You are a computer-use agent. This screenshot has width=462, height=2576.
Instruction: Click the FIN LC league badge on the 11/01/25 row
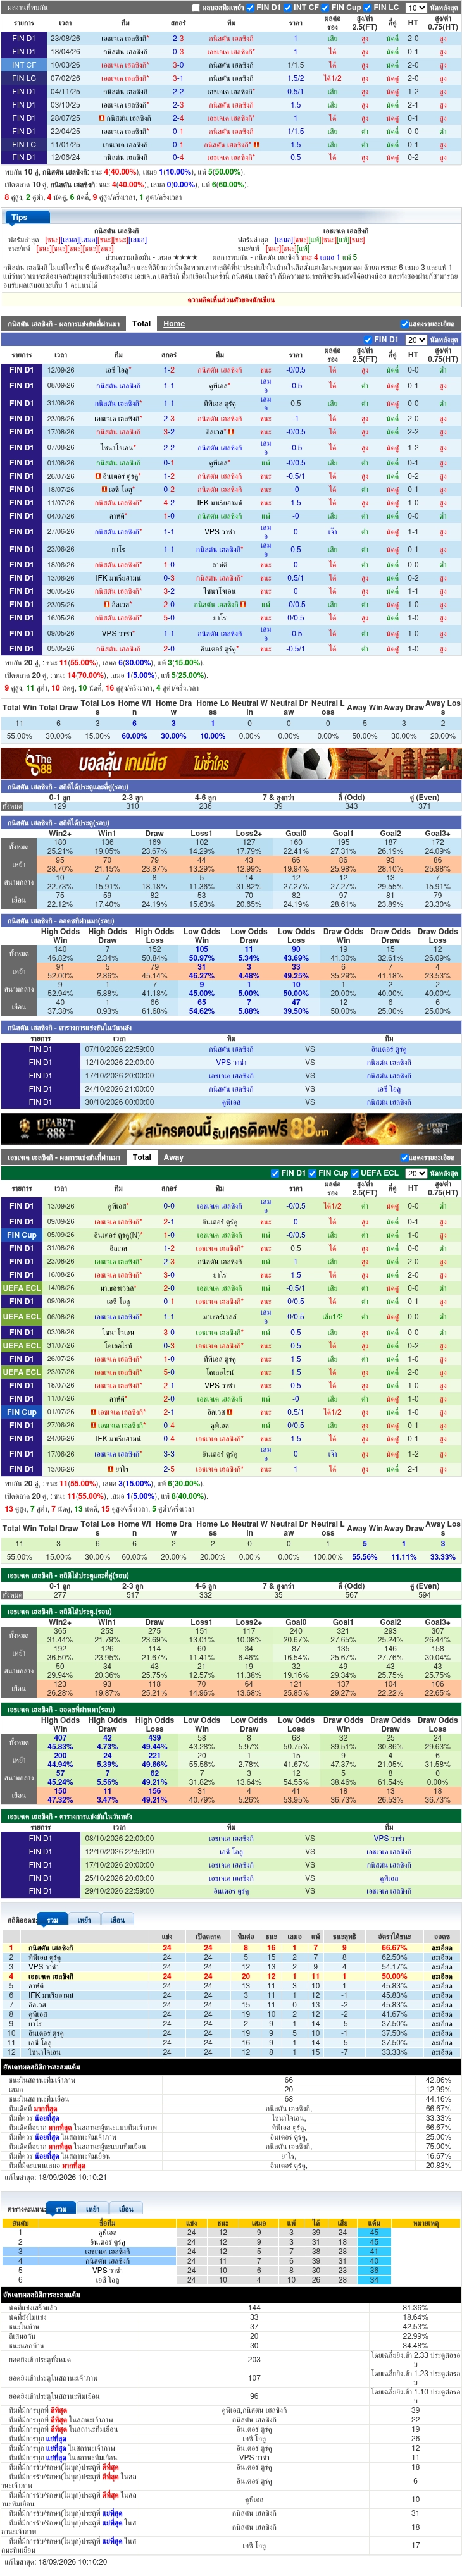click(x=23, y=144)
